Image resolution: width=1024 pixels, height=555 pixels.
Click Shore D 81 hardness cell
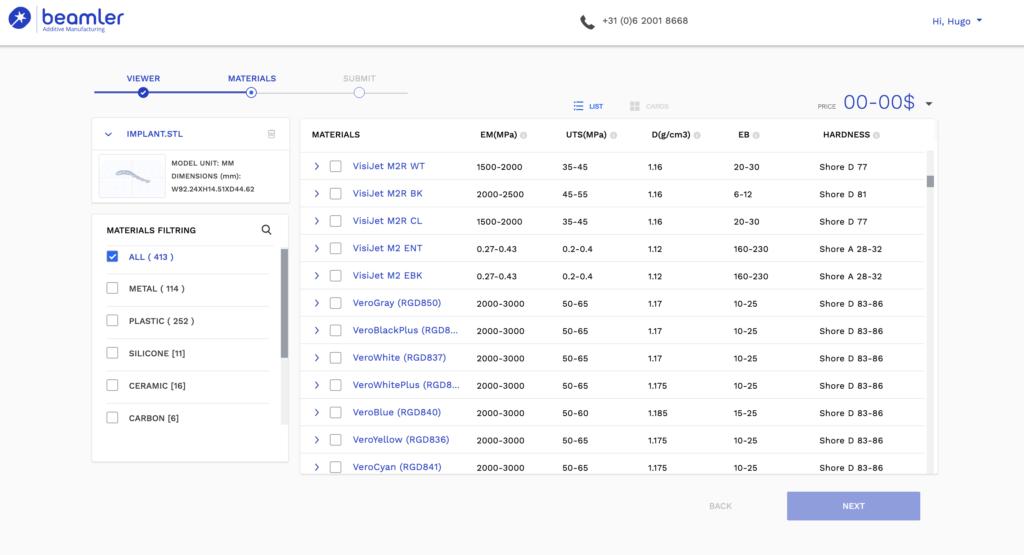[842, 194]
